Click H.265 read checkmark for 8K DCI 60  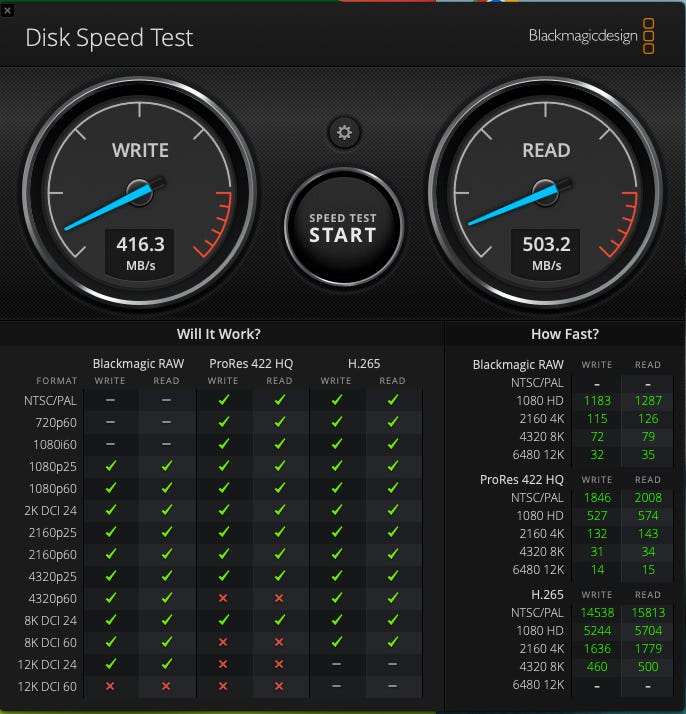pyautogui.click(x=393, y=642)
